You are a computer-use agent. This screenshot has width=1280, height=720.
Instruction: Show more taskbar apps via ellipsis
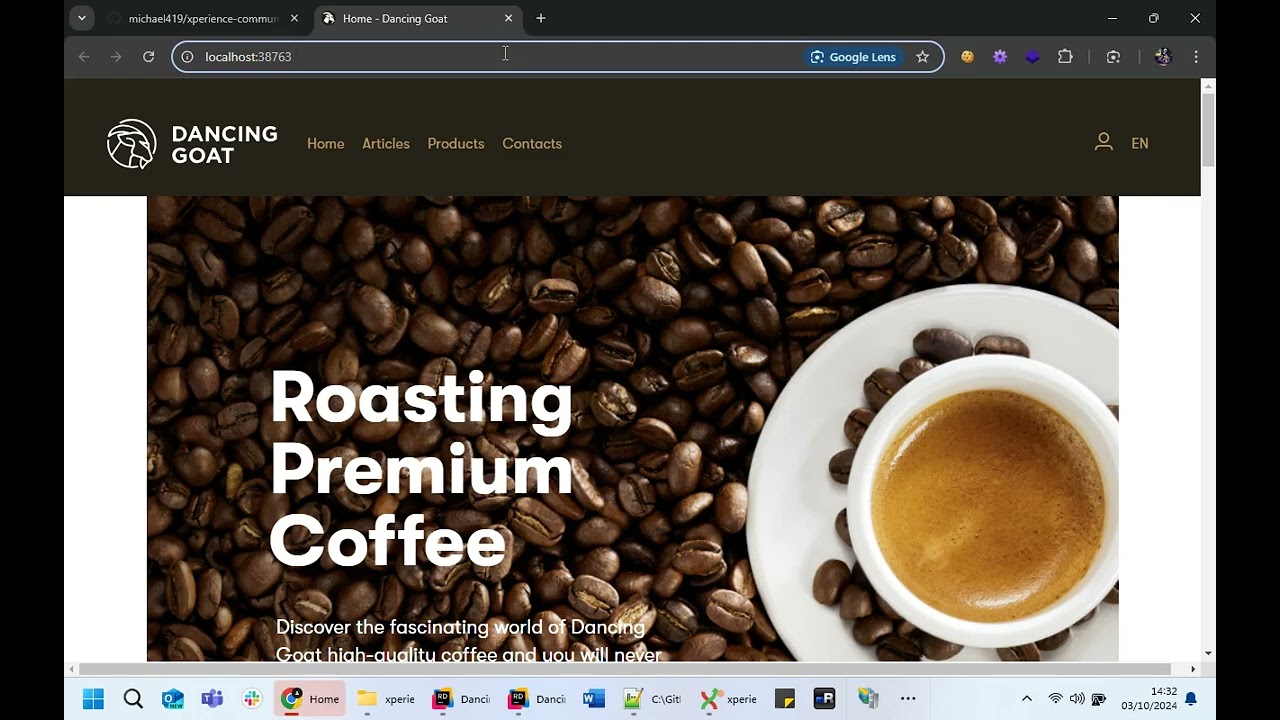tap(908, 699)
